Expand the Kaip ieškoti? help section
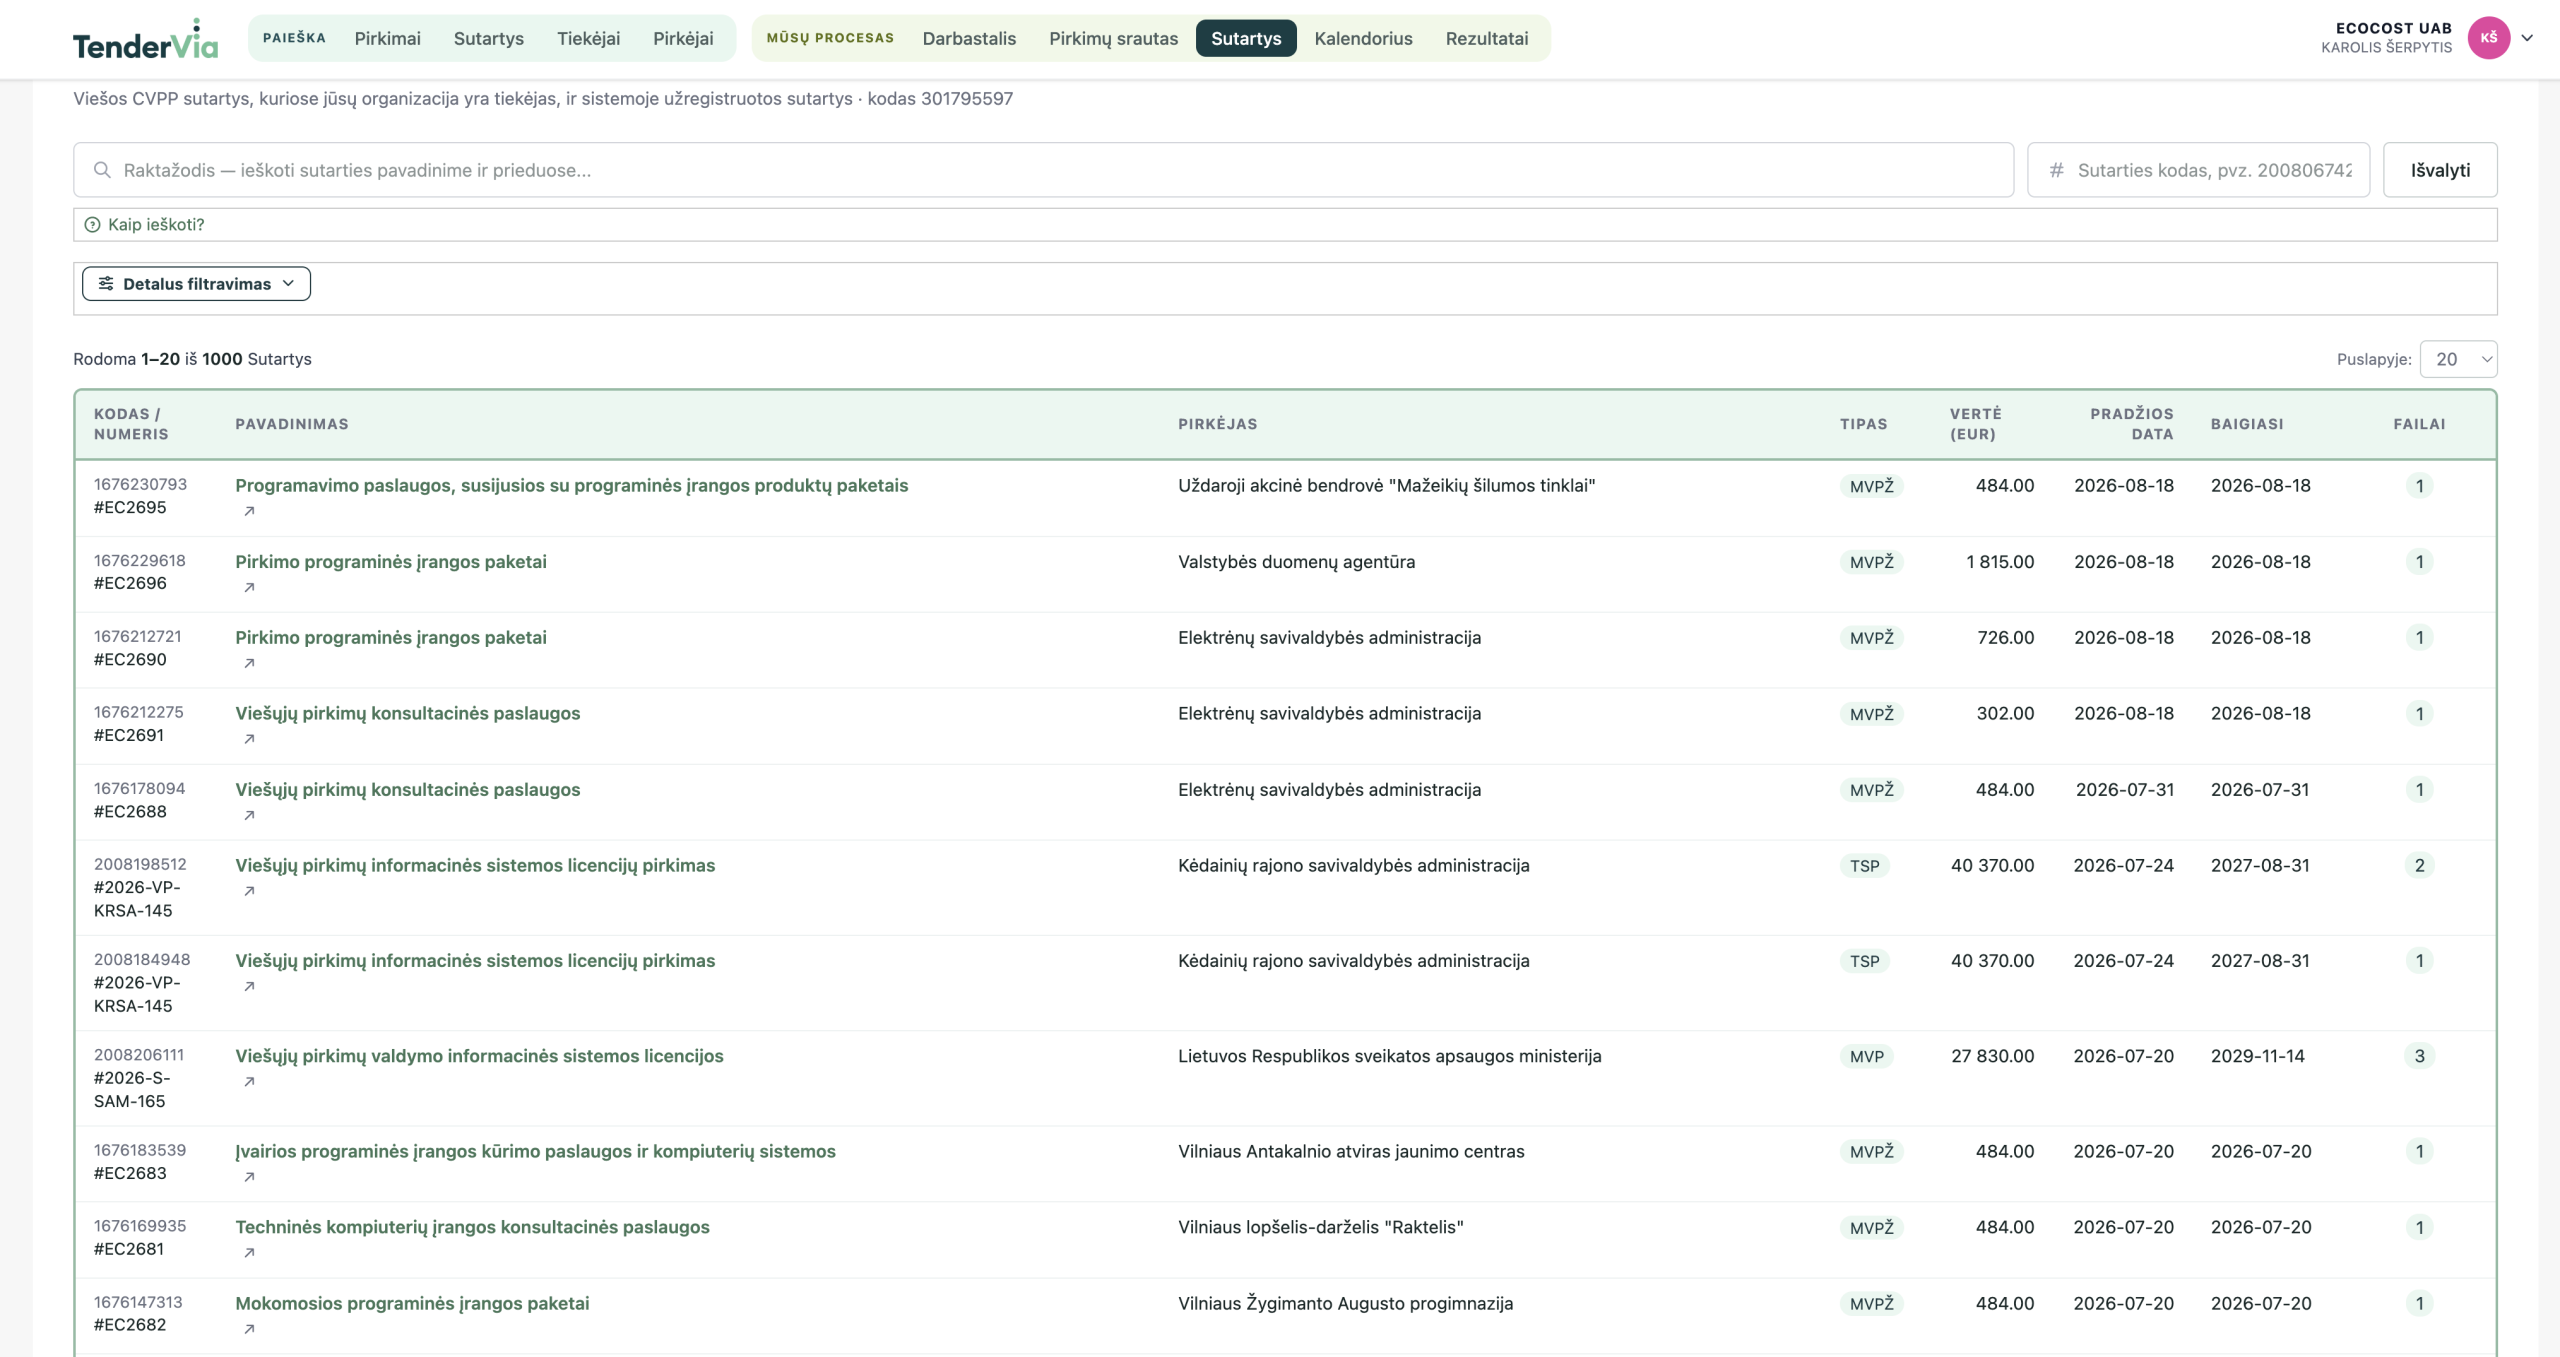 coord(1285,225)
